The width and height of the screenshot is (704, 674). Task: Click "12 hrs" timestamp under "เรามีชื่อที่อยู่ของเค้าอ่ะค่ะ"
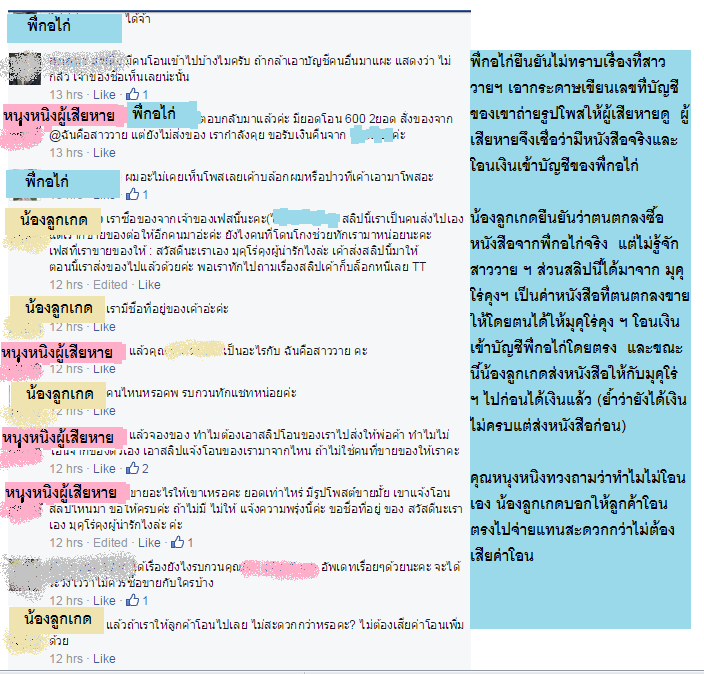(x=66, y=327)
